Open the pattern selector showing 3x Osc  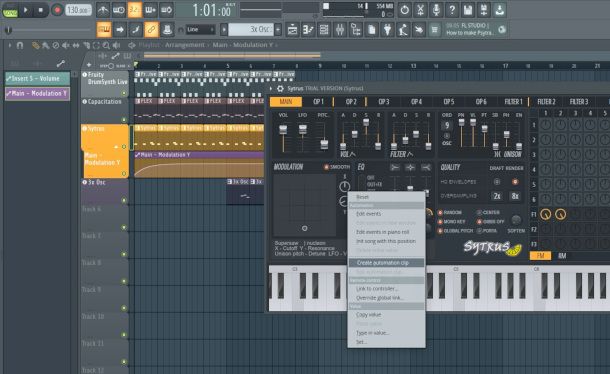coord(251,30)
